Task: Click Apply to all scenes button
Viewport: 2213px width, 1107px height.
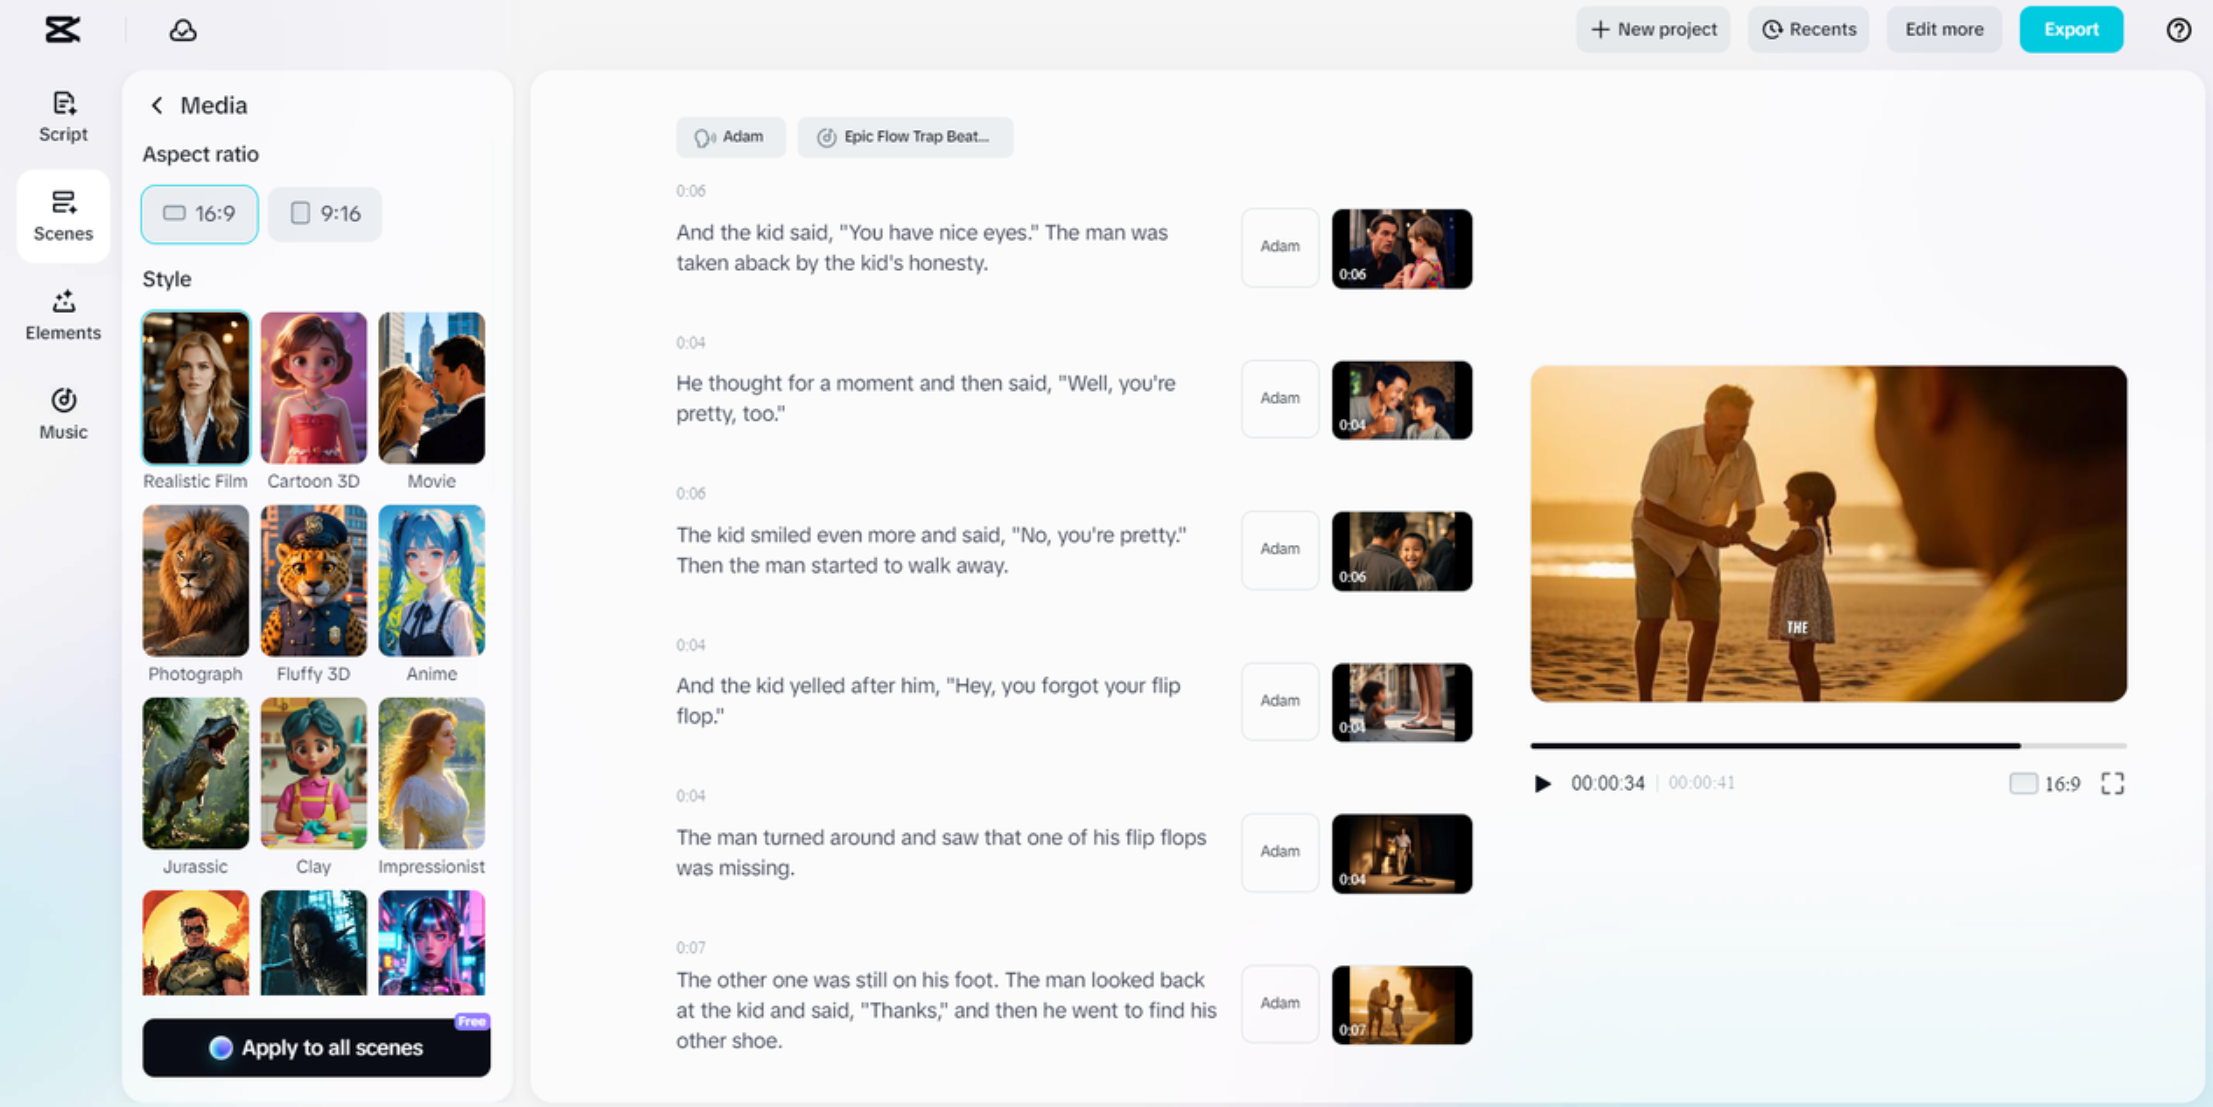Action: pos(316,1047)
